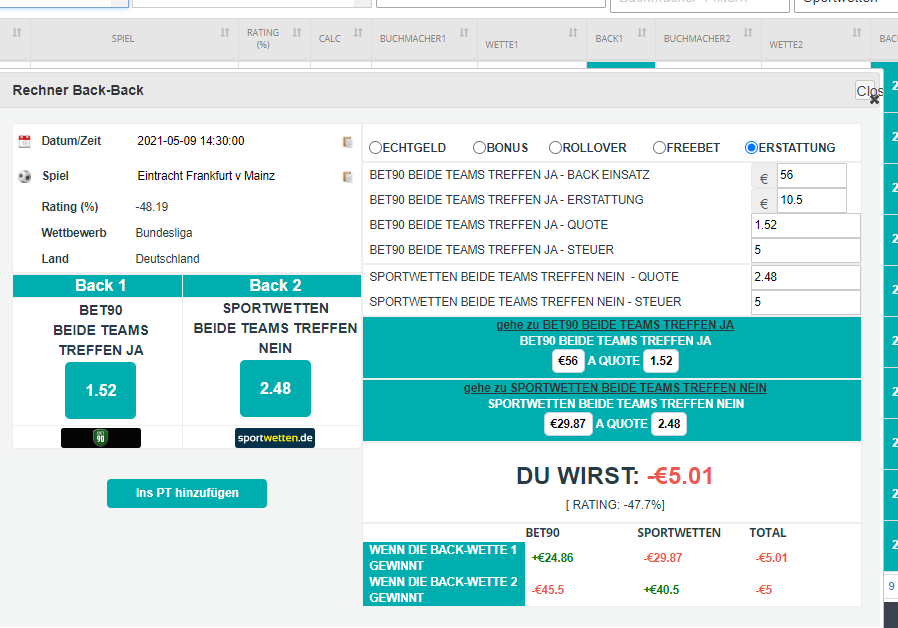Click the Back Einsatz field showing 56
Viewport: 898px width, 628px height.
coord(812,175)
